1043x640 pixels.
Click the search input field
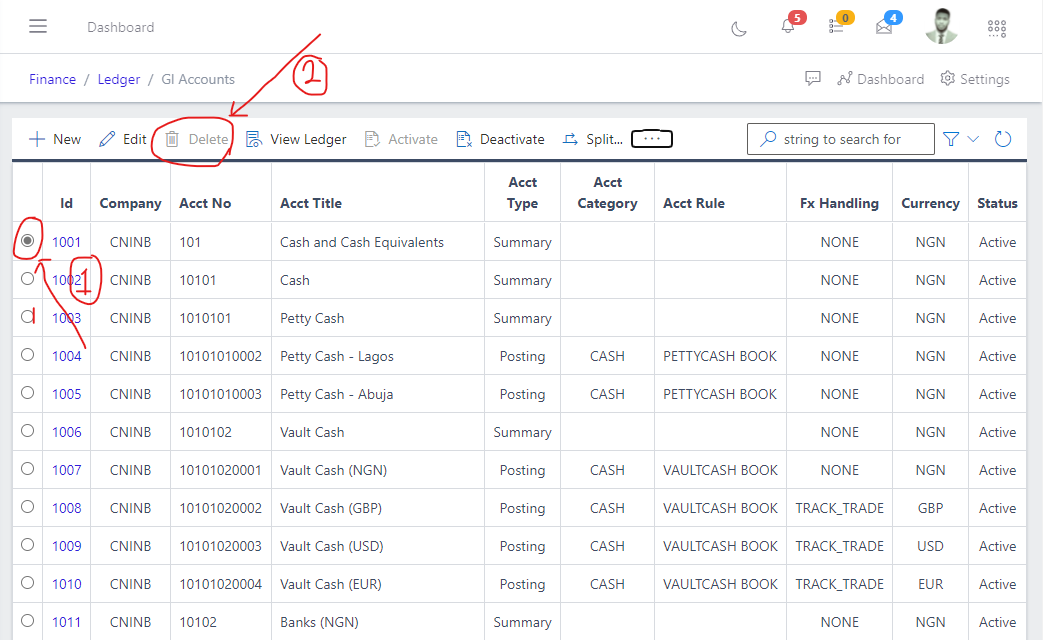coord(852,139)
